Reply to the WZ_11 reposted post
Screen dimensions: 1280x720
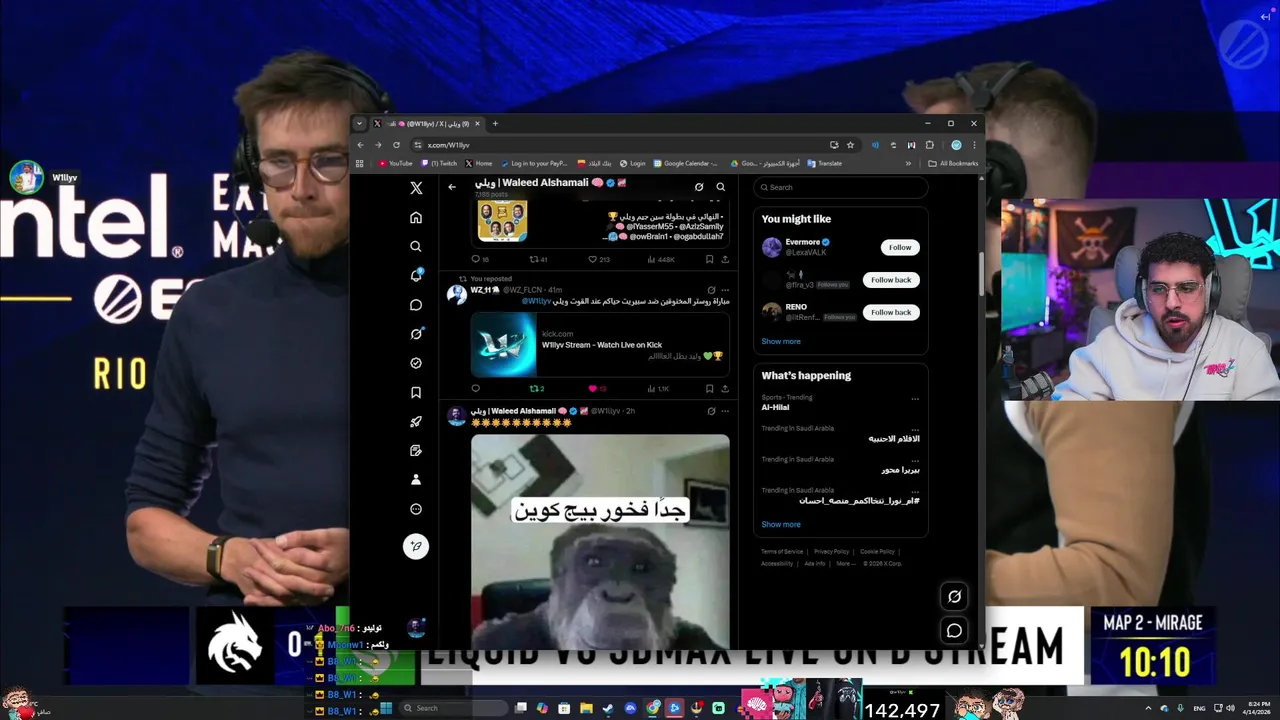tap(475, 388)
